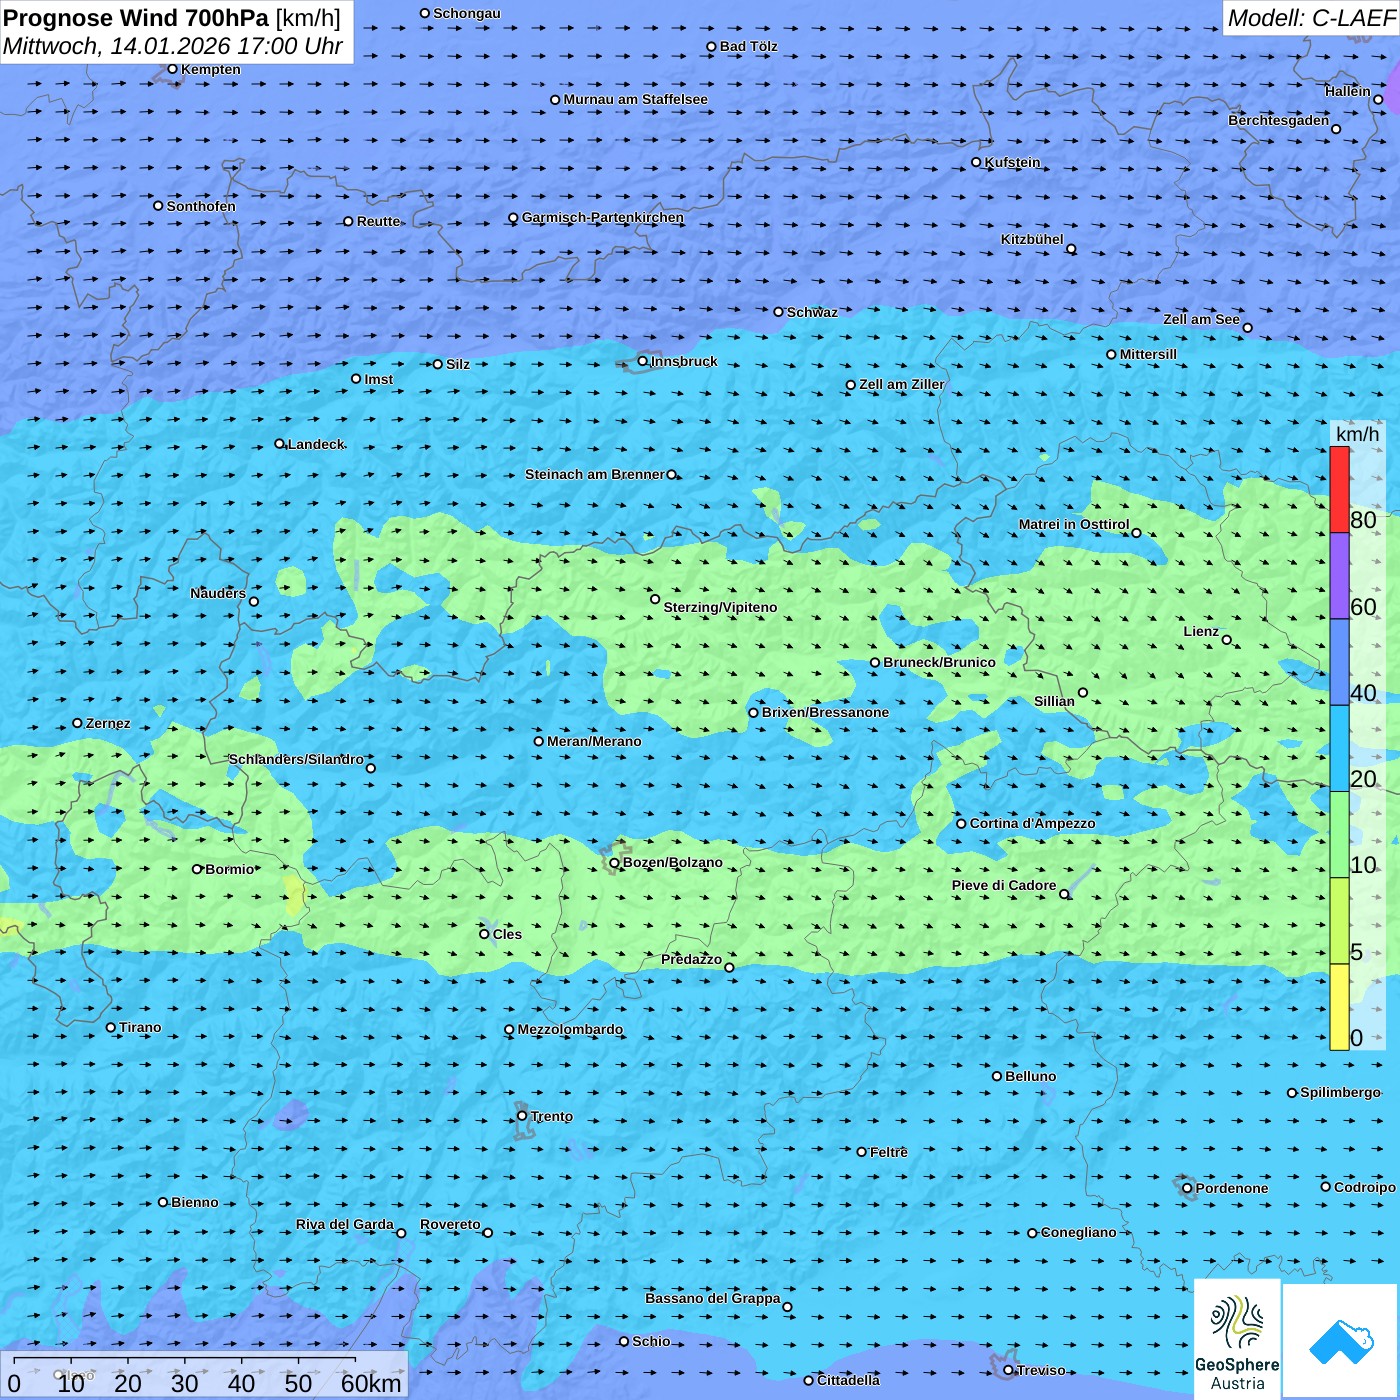
Task: Click the Hallein city marker
Action: 1378,99
